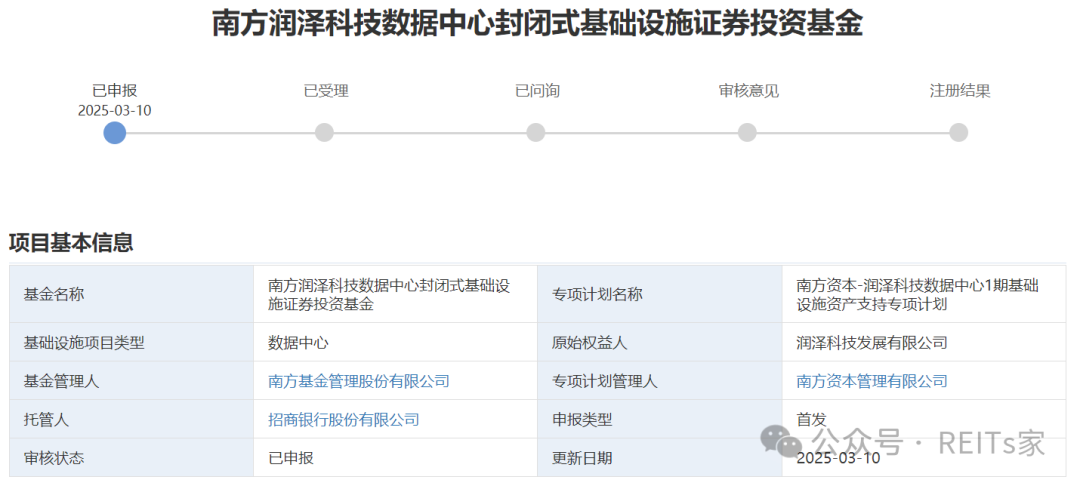Click the 已问询 progress step circle

point(536,133)
